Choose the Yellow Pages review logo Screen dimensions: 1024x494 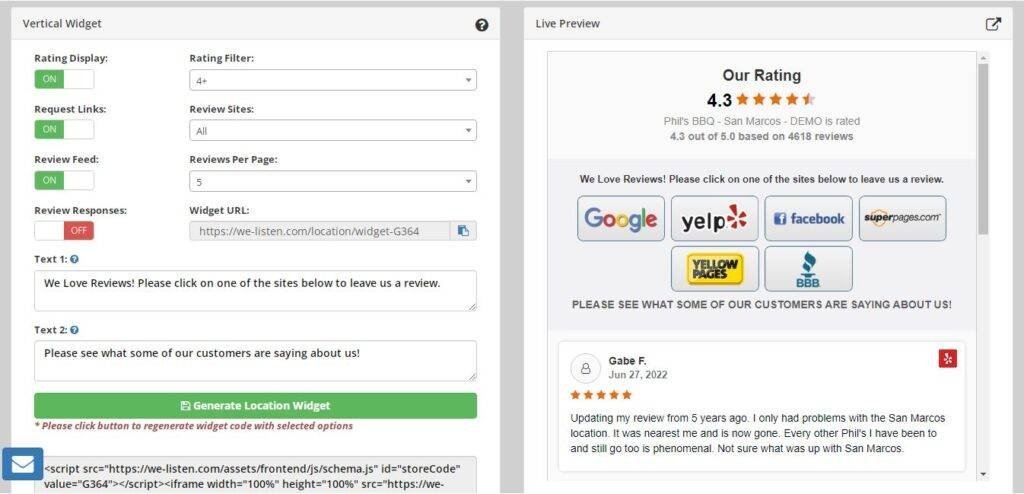point(714,269)
